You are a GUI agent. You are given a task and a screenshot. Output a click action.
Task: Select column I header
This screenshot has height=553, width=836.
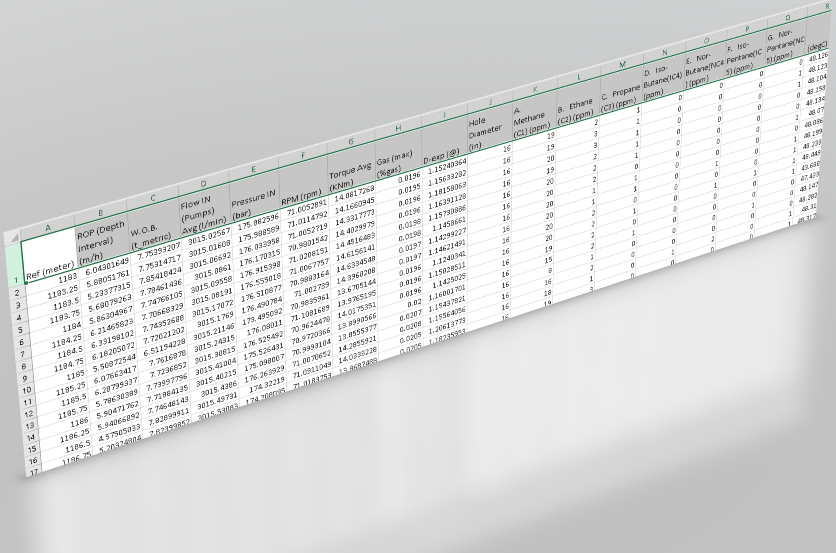click(444, 115)
